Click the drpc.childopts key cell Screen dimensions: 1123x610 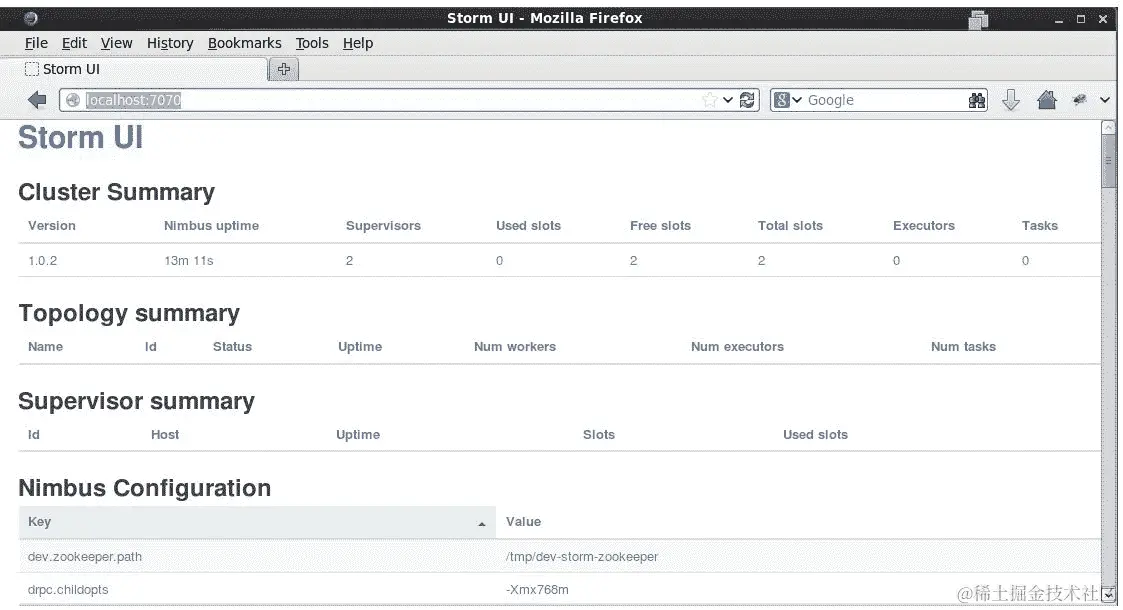pyautogui.click(x=68, y=589)
